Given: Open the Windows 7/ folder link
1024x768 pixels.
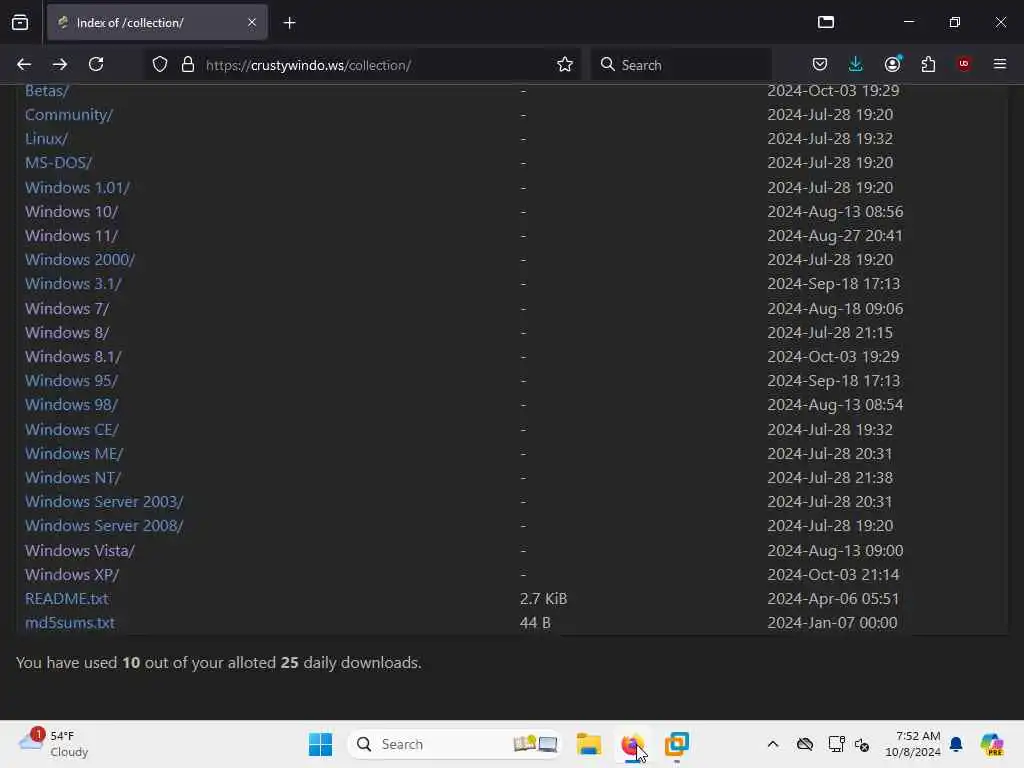Looking at the screenshot, I should click(x=67, y=308).
